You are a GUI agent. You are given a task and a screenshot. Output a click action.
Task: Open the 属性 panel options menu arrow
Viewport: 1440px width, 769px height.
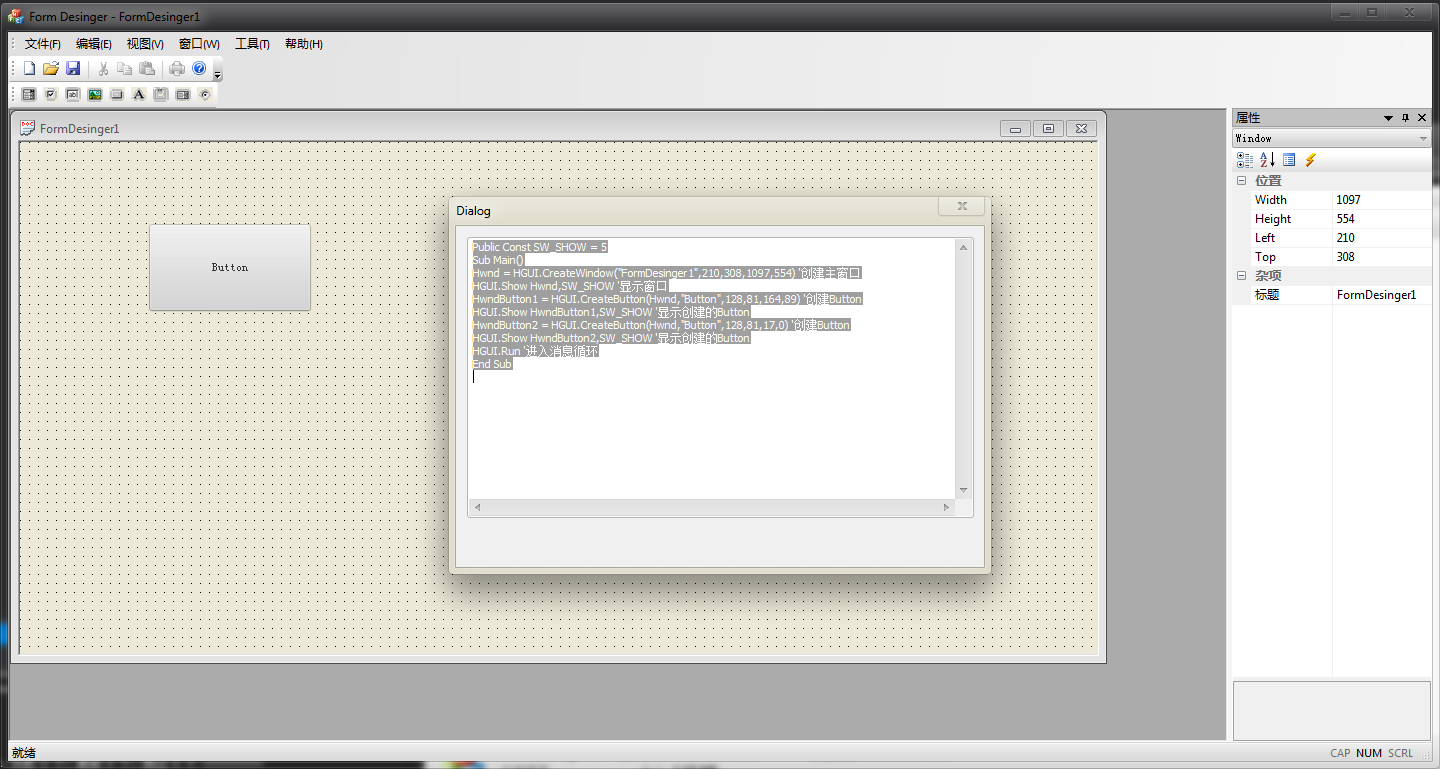point(1388,118)
